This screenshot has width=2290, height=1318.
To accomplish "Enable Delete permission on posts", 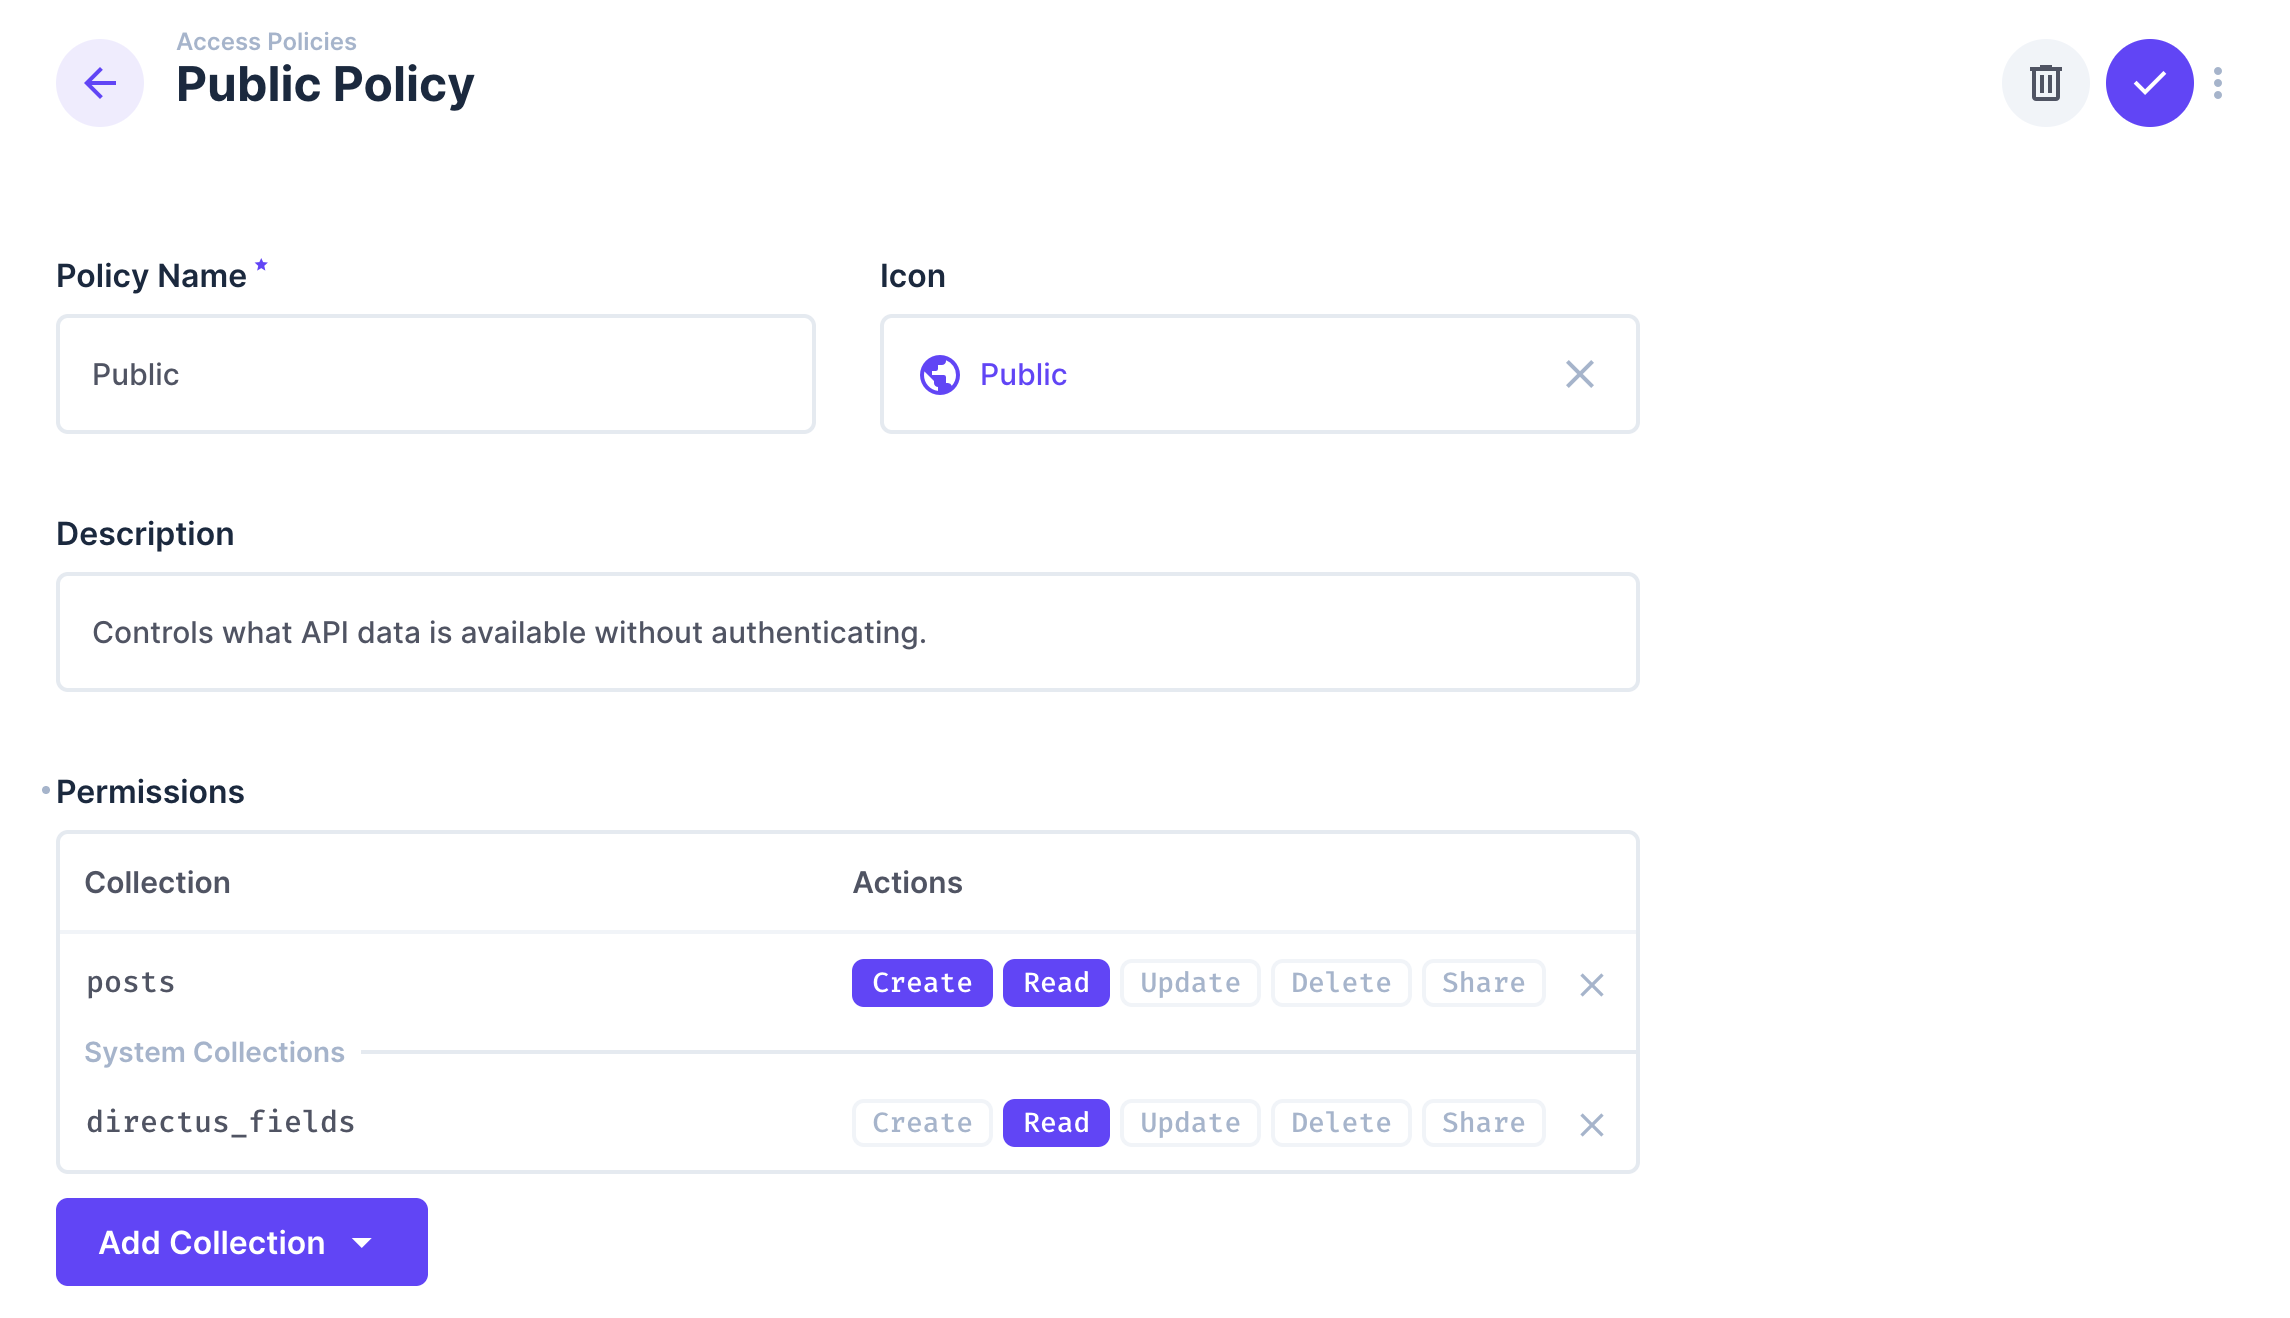I will (1340, 982).
